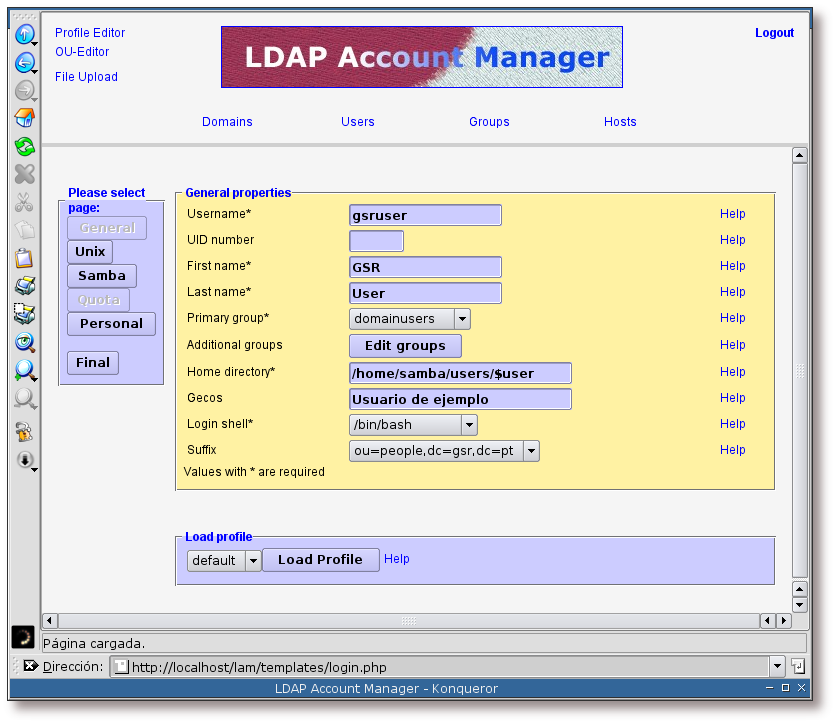The height and width of the screenshot is (724, 836).
Task: Click the Find eye-magnifier icon
Action: point(24,342)
